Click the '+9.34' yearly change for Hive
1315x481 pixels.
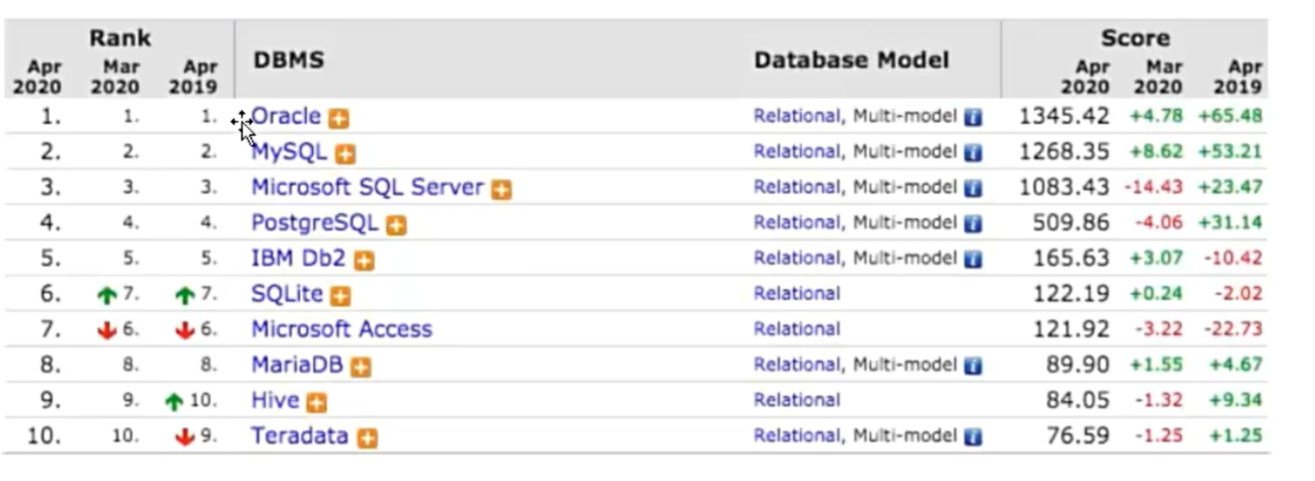click(x=1237, y=400)
